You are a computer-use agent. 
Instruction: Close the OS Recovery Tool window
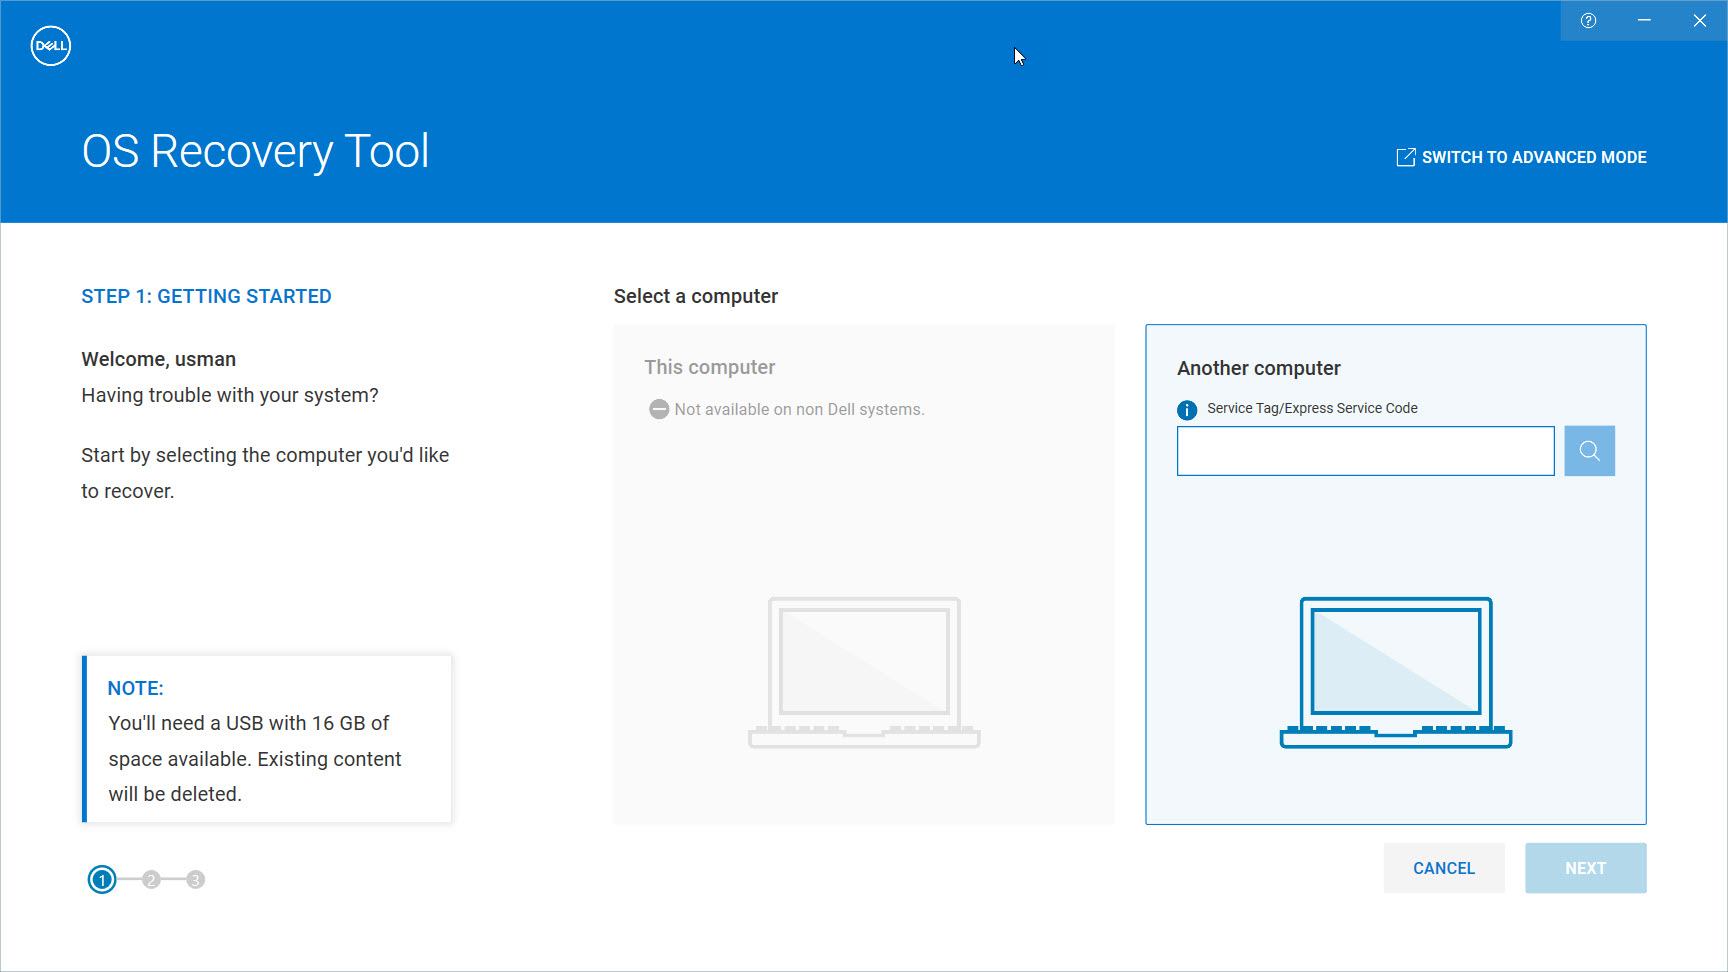coord(1699,21)
